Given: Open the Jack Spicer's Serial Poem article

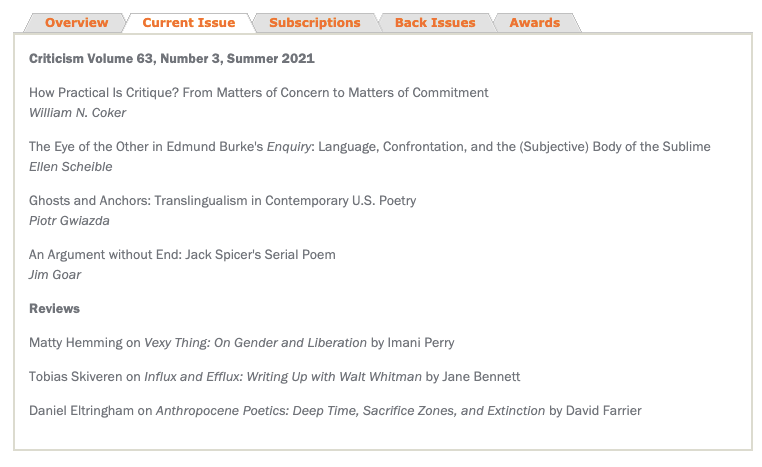Looking at the screenshot, I should tap(182, 255).
